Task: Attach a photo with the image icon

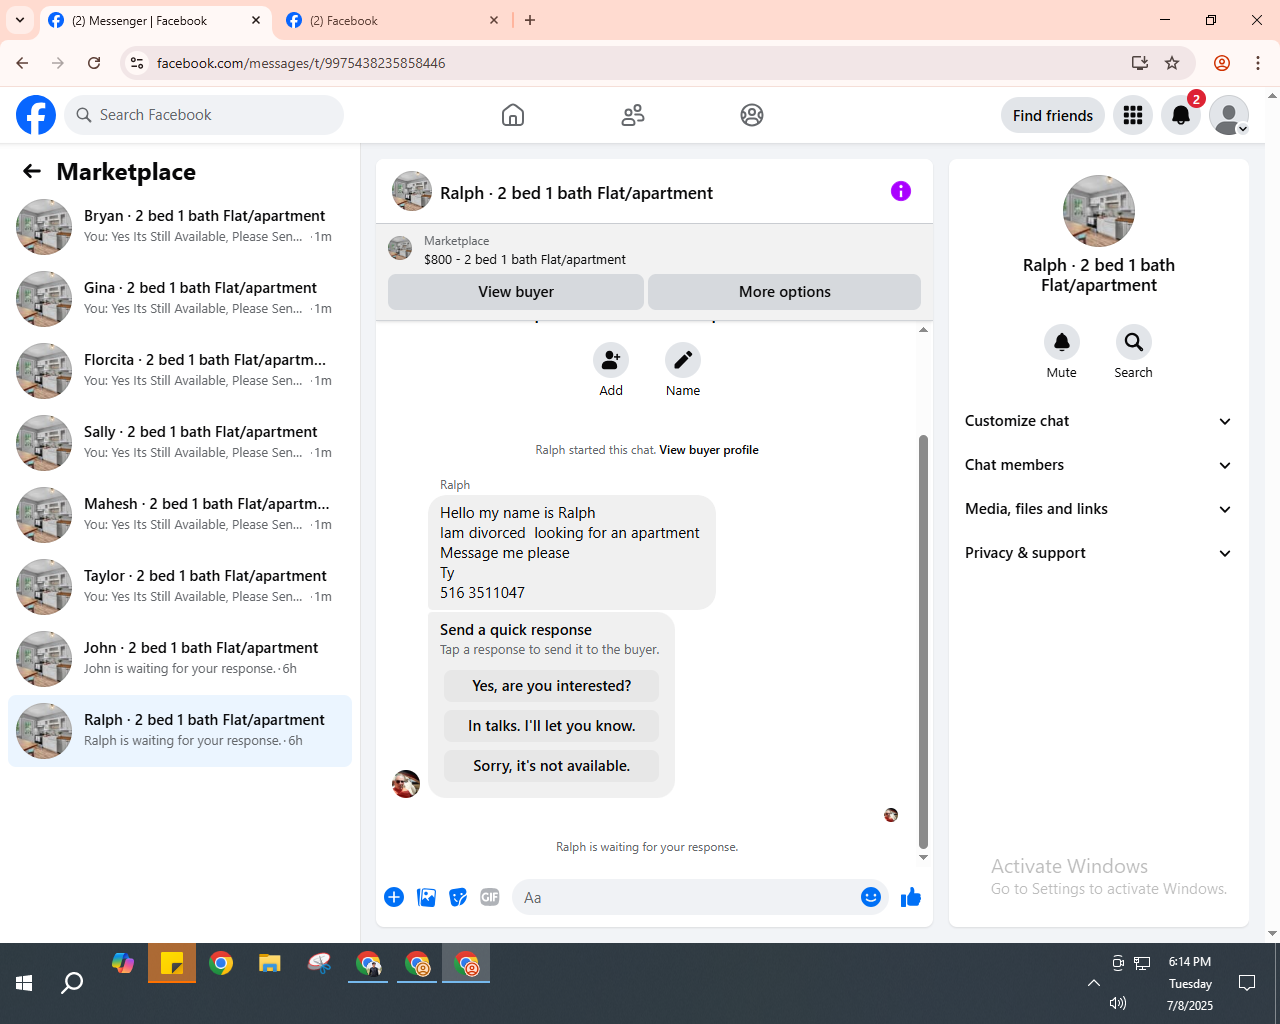Action: tap(426, 897)
